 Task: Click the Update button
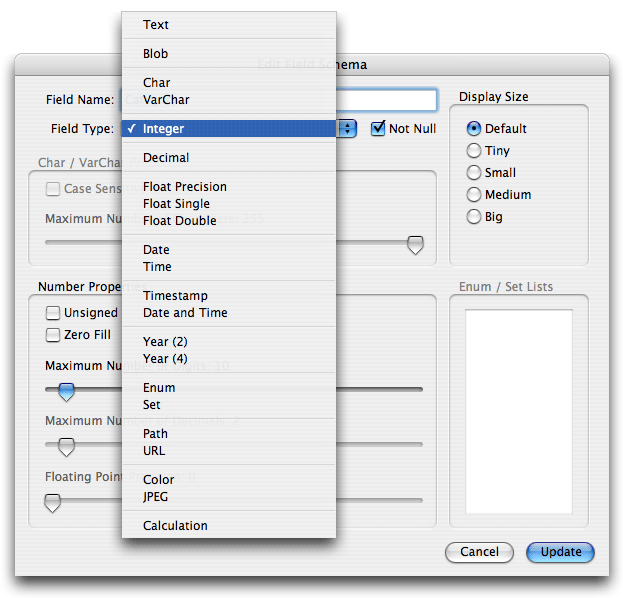(560, 552)
